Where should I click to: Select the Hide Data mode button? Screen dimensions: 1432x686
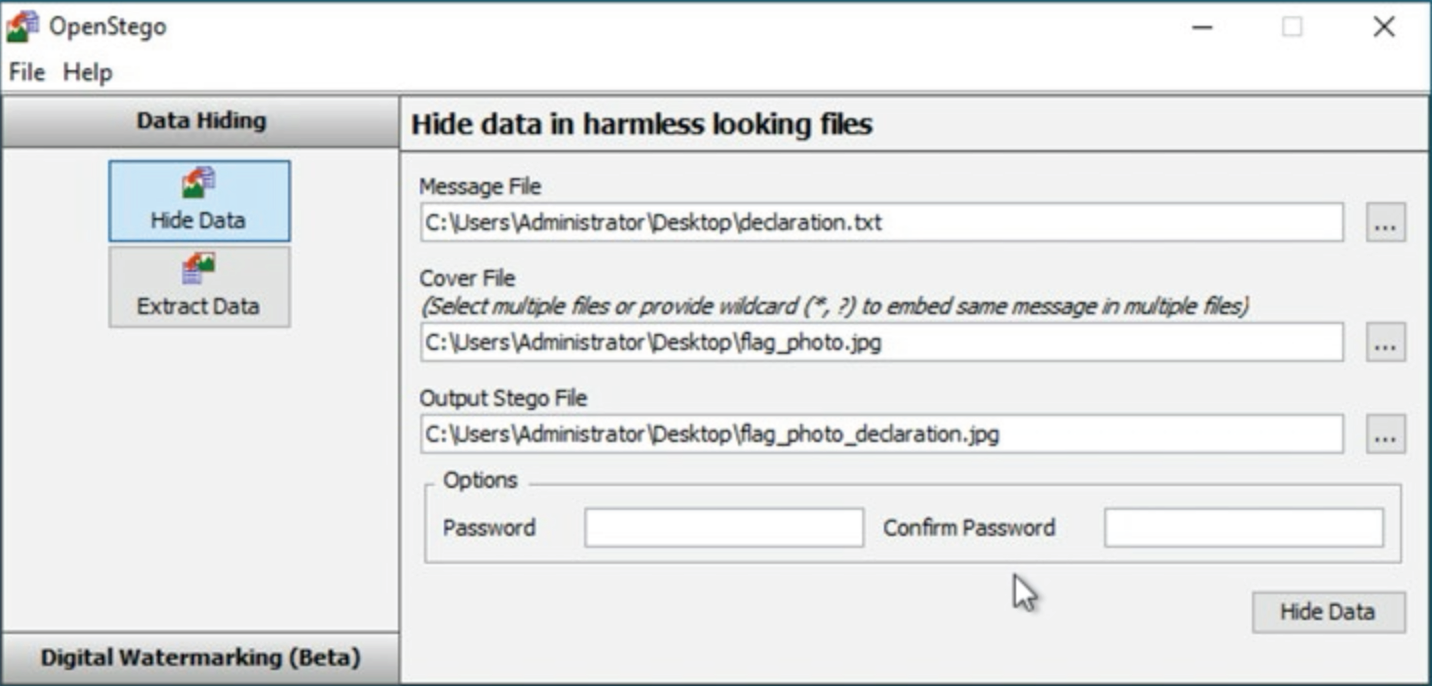point(199,201)
